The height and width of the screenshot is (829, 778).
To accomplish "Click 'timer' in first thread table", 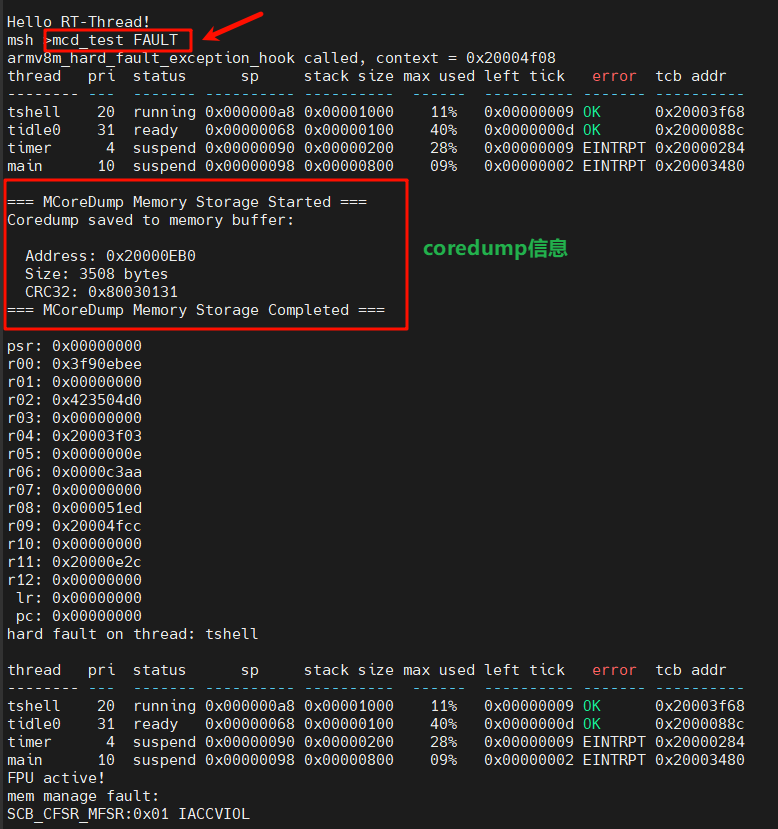I will point(29,148).
